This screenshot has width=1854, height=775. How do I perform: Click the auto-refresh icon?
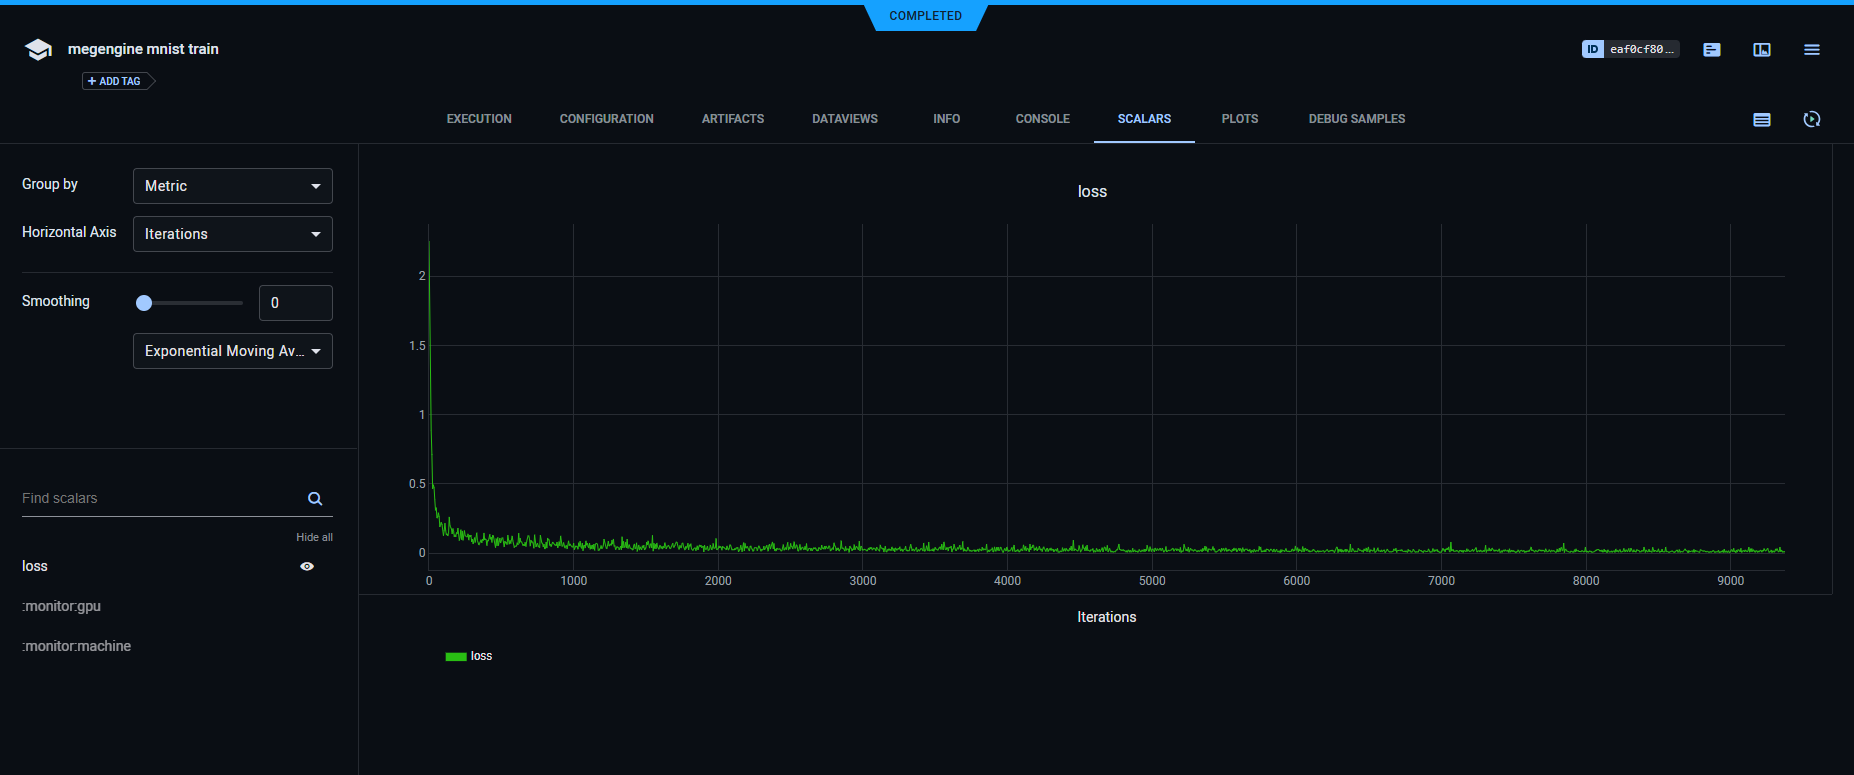click(x=1811, y=120)
